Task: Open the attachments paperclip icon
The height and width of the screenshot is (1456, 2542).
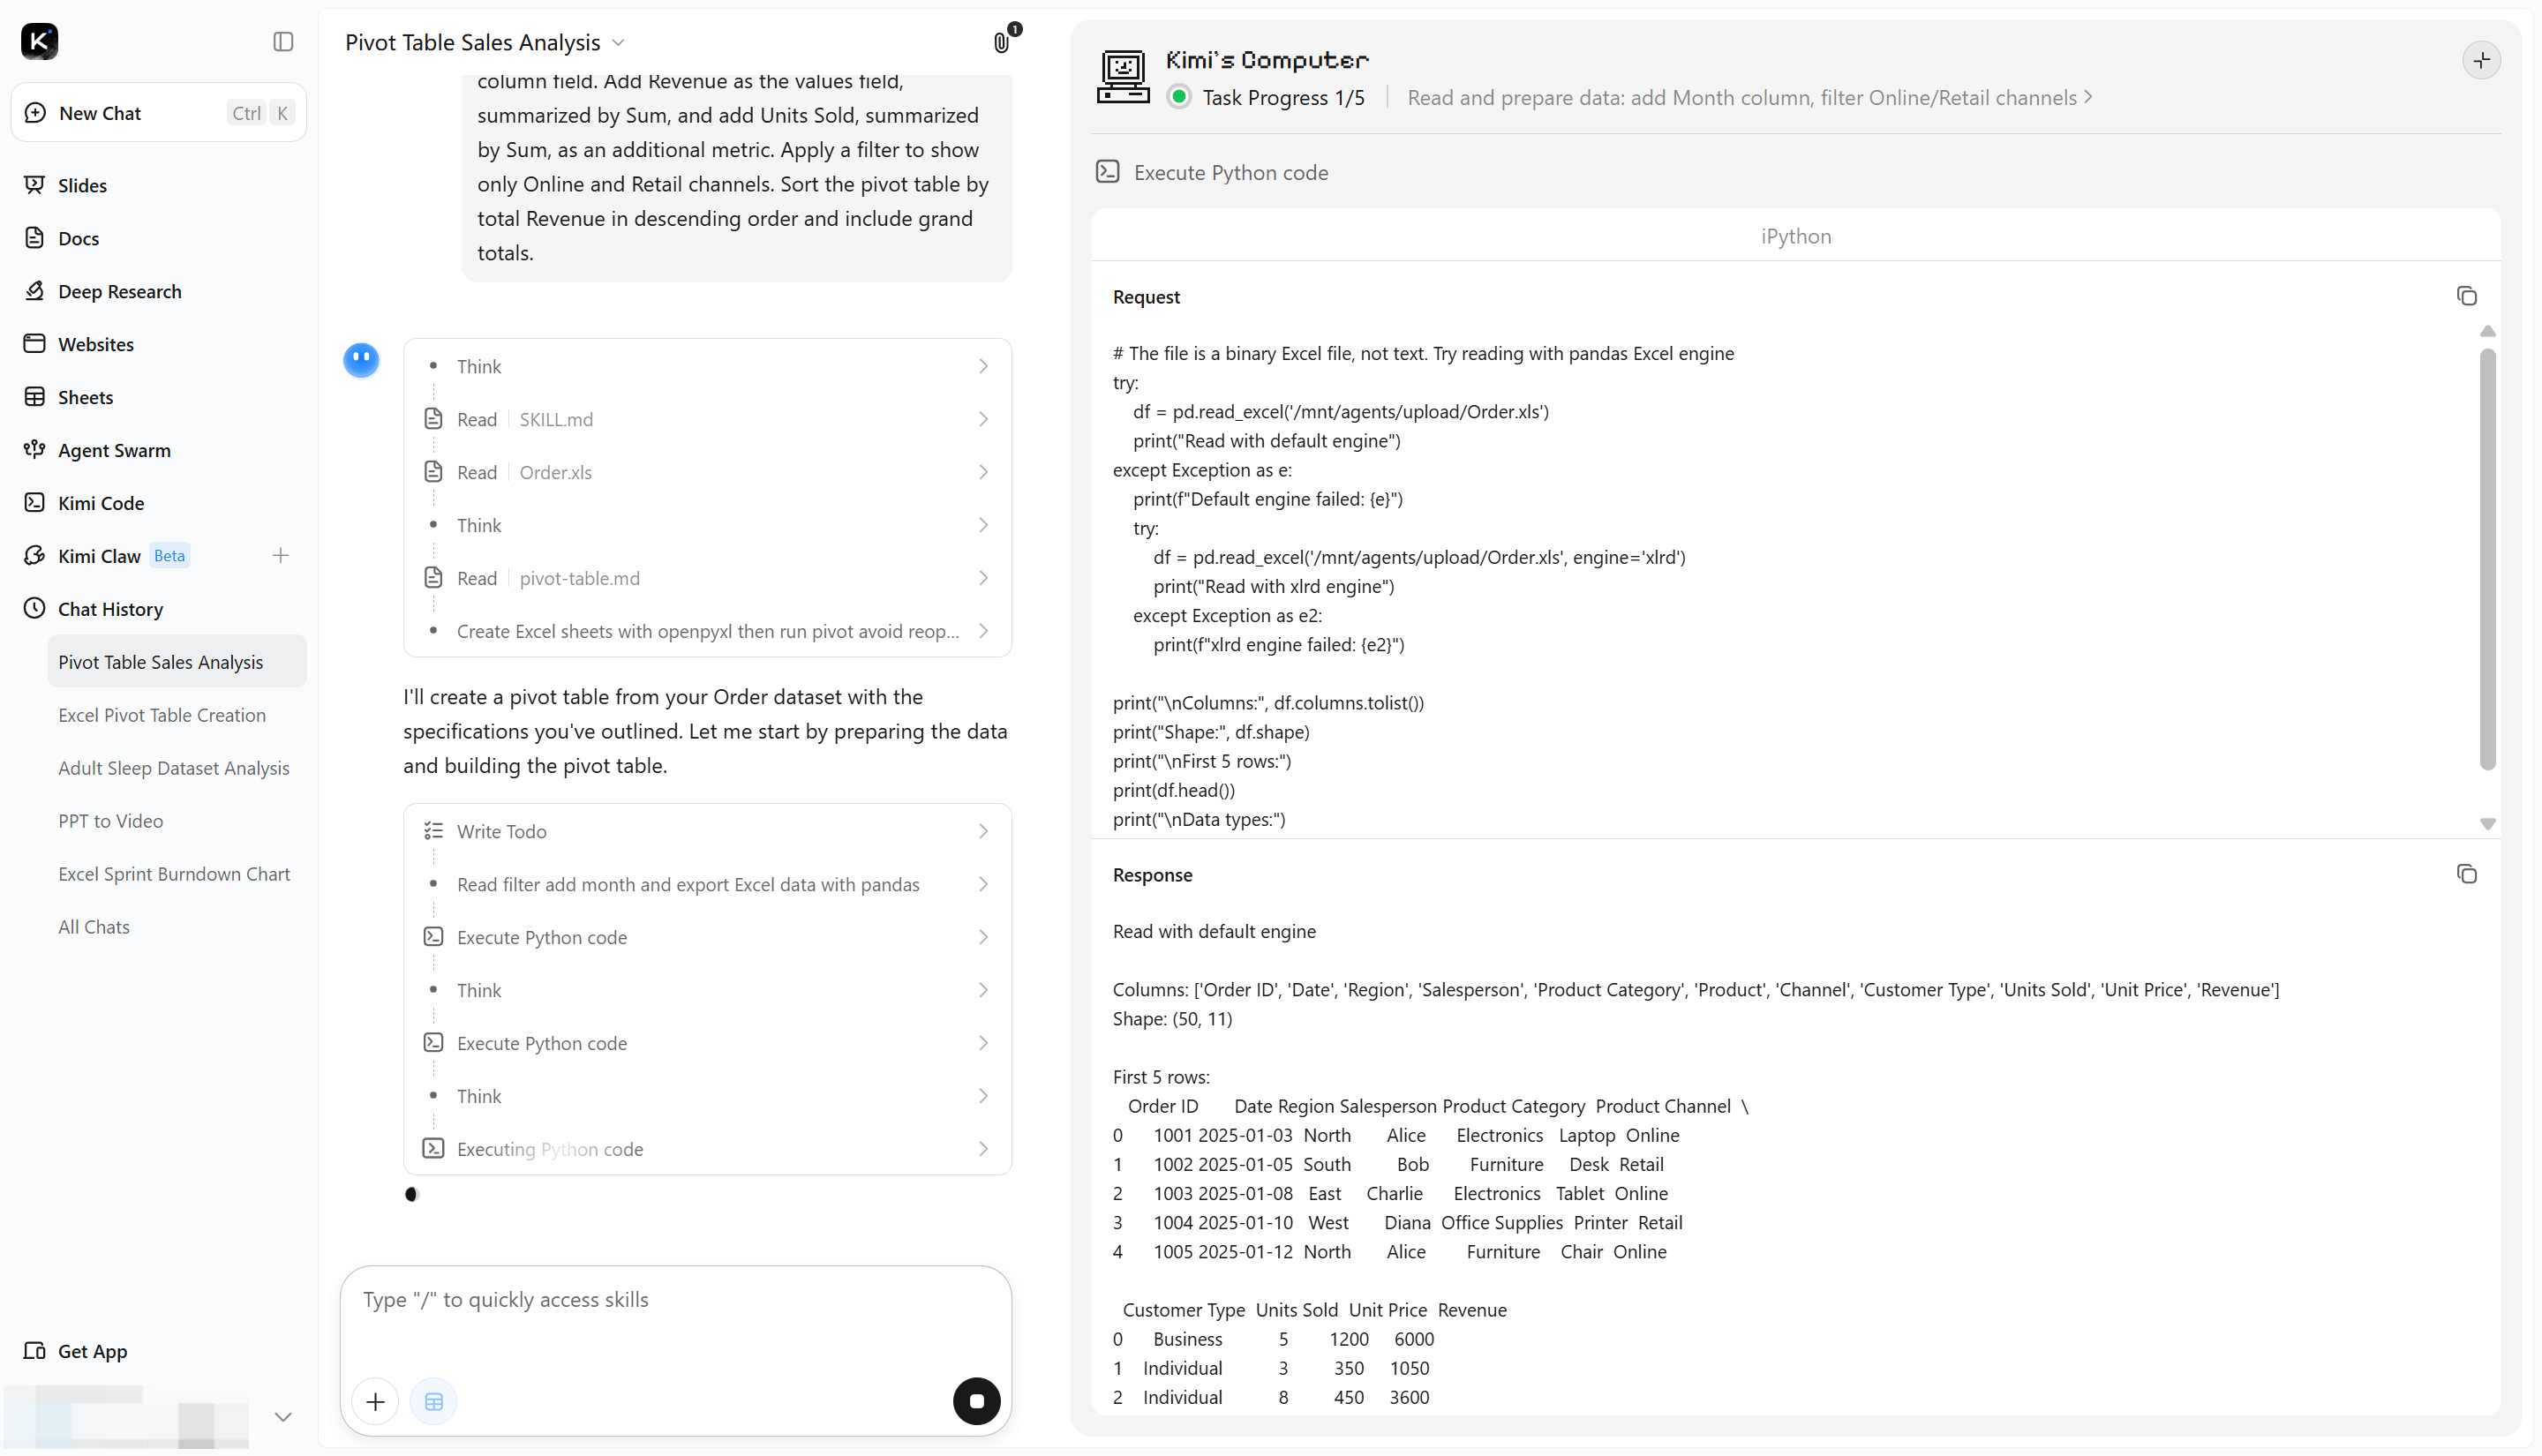Action: [1001, 42]
